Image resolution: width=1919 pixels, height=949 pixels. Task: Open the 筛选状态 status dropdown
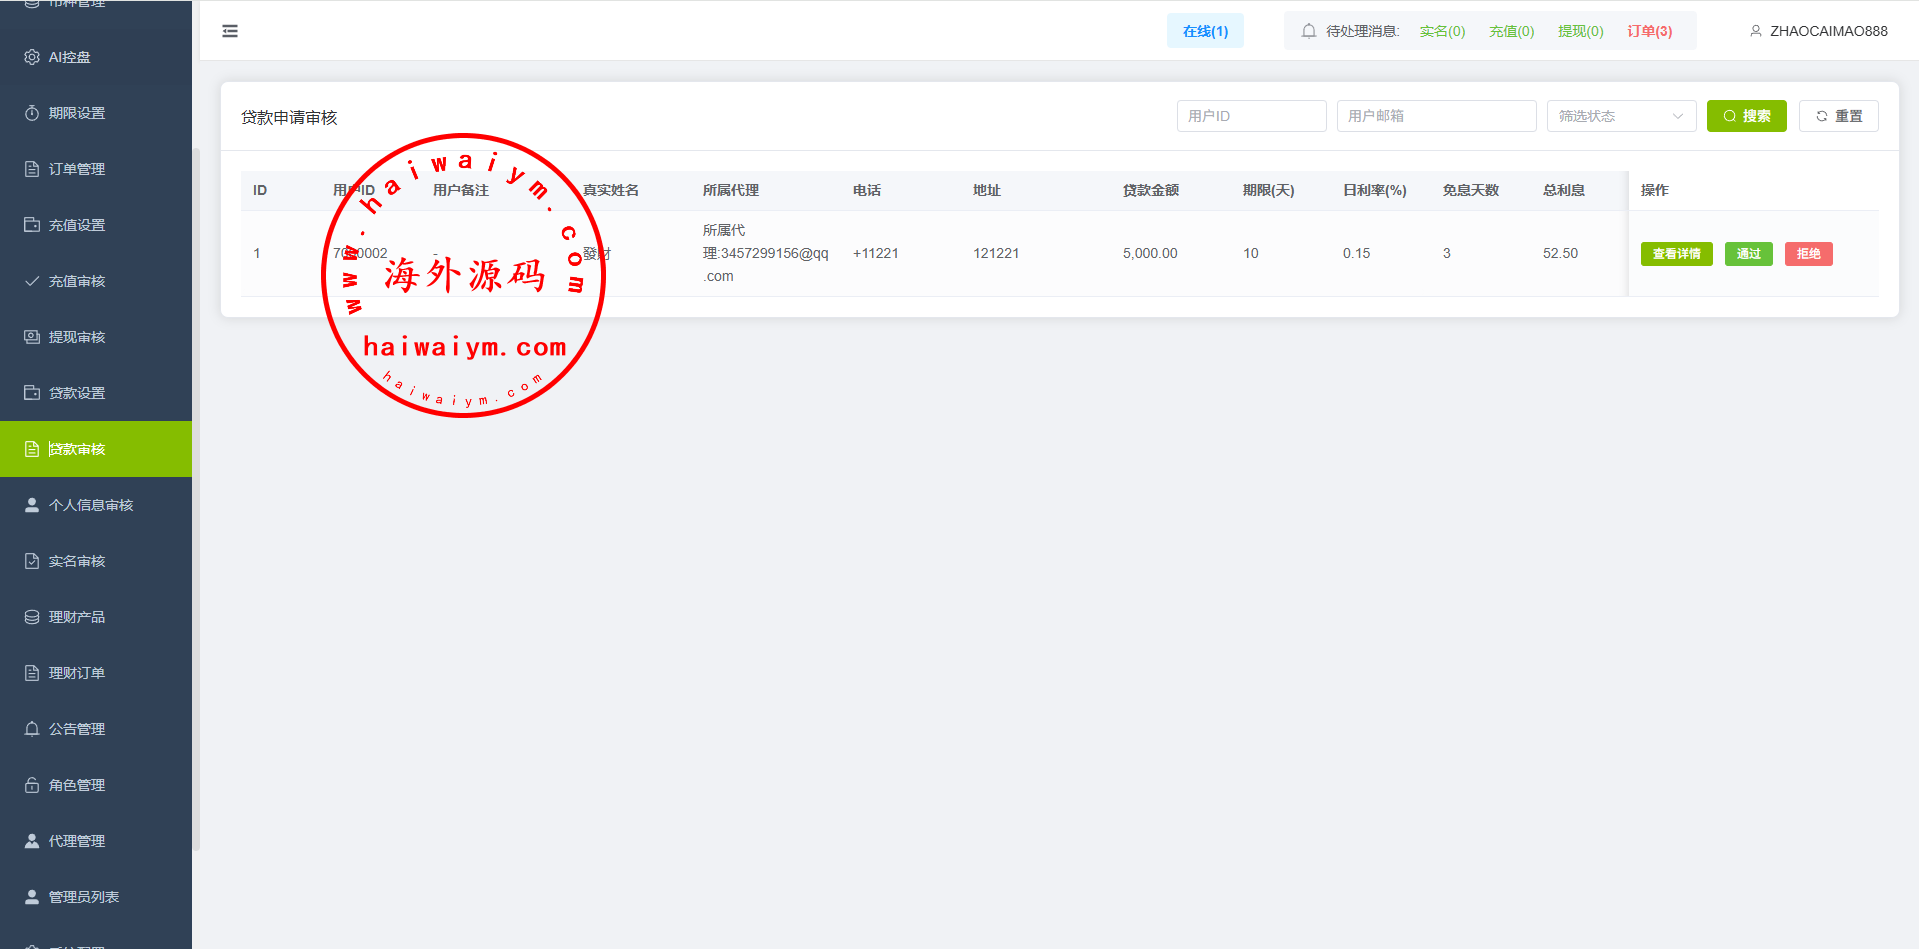click(x=1620, y=116)
